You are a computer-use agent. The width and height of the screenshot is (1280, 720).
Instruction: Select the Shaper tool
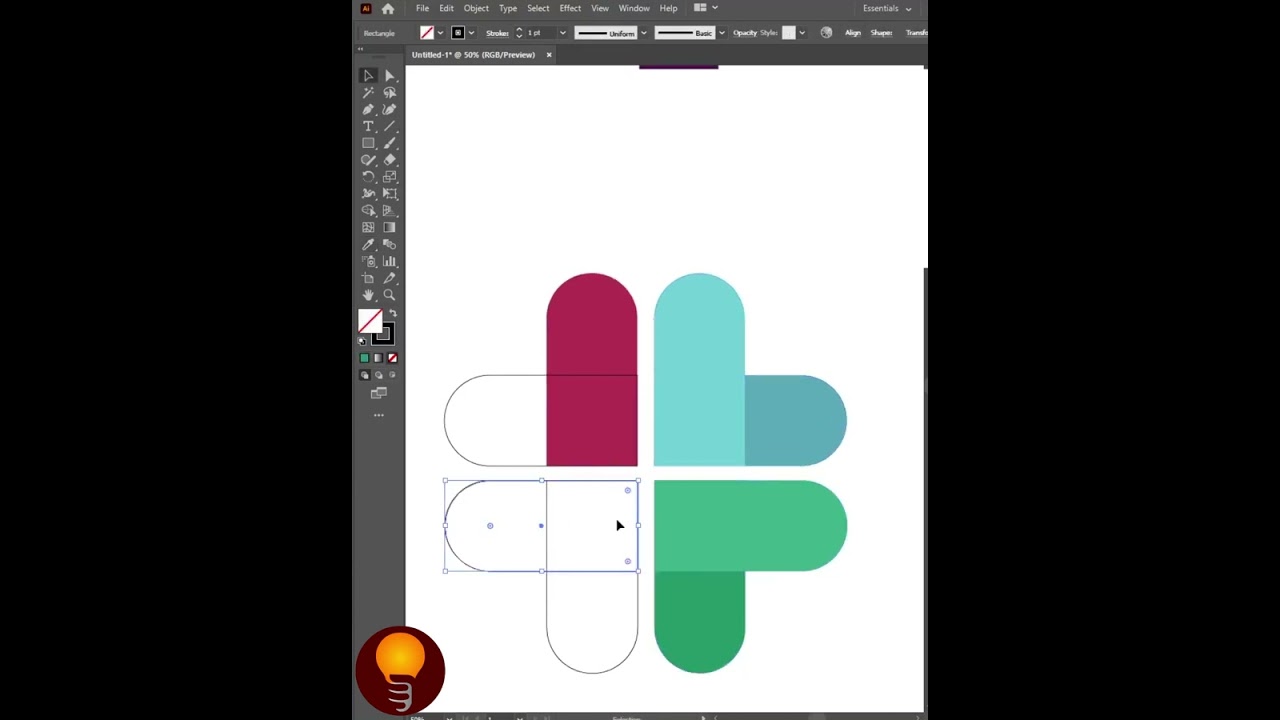pyautogui.click(x=368, y=160)
